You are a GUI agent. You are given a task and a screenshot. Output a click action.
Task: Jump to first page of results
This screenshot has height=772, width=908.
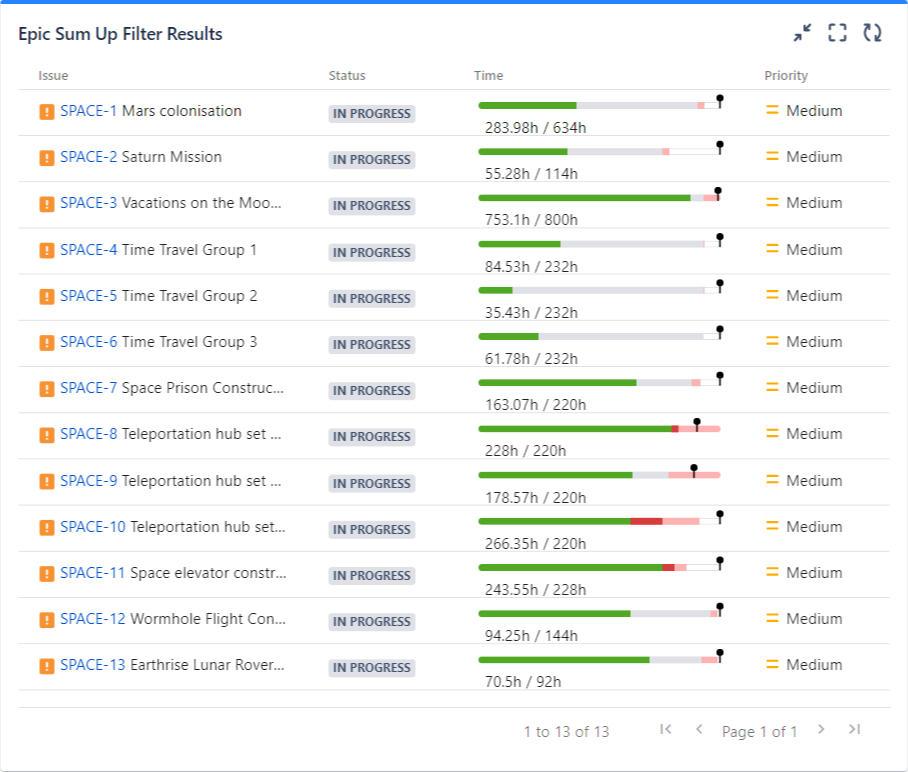(x=666, y=730)
